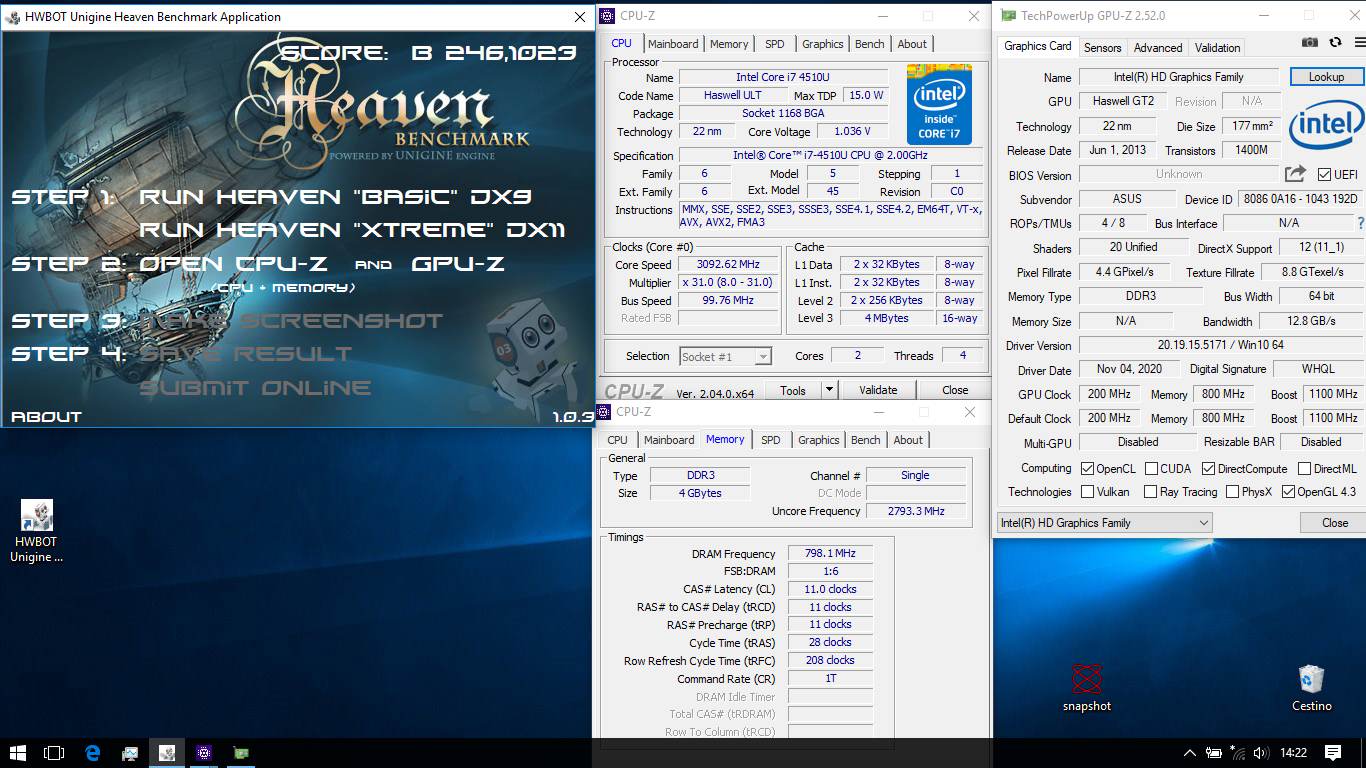This screenshot has height=768, width=1366.
Task: Click the BIOS export share icon in GPU-Z
Action: [1296, 174]
